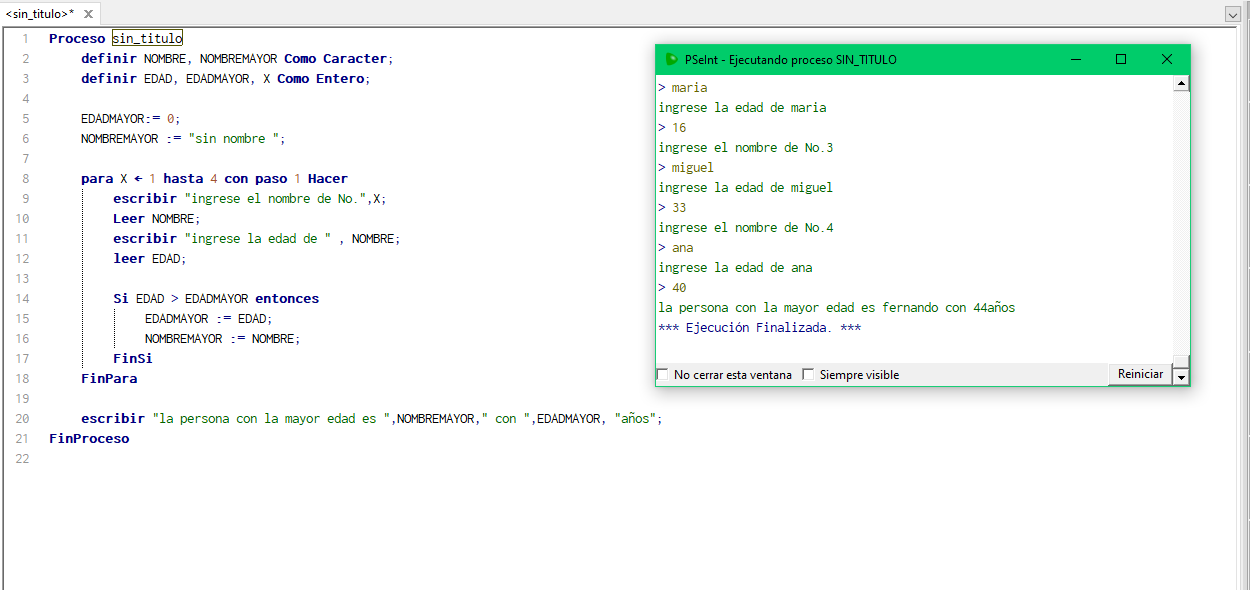Click the output line 'ingrese el nombre de No.3'
1250x590 pixels.
746,147
